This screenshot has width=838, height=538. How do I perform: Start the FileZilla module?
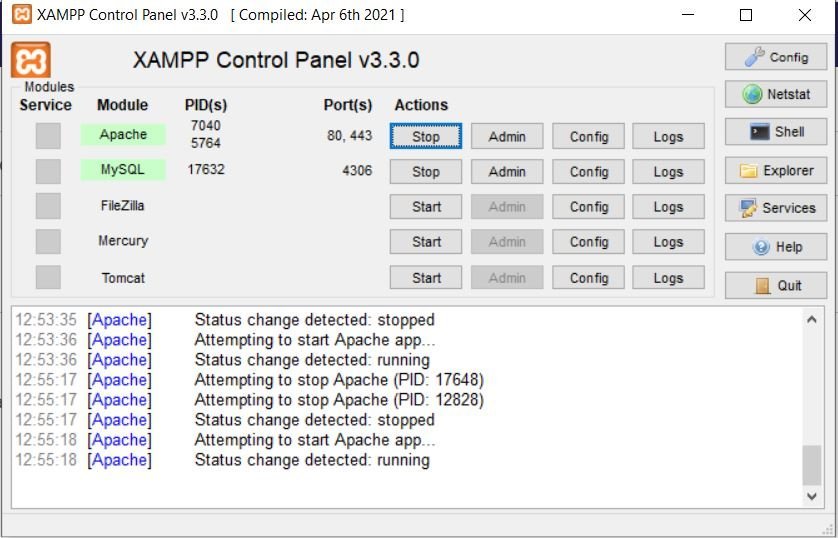425,207
